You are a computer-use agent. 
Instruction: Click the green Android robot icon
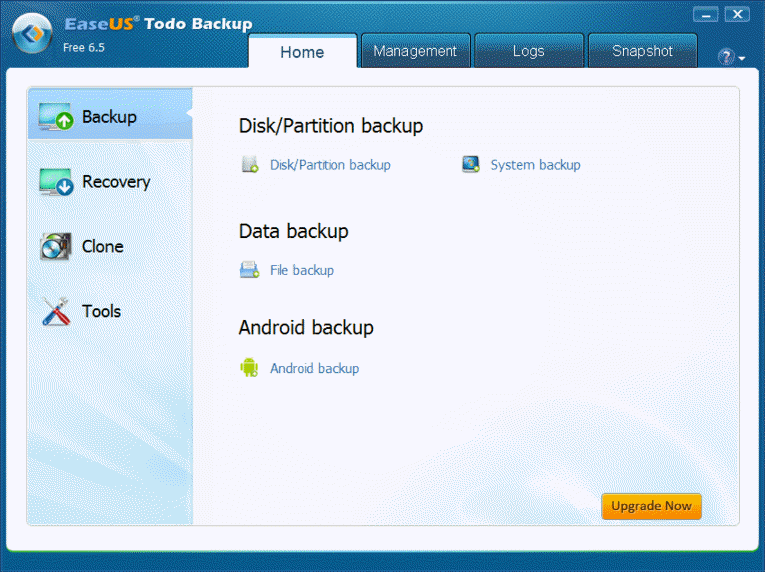click(x=249, y=368)
